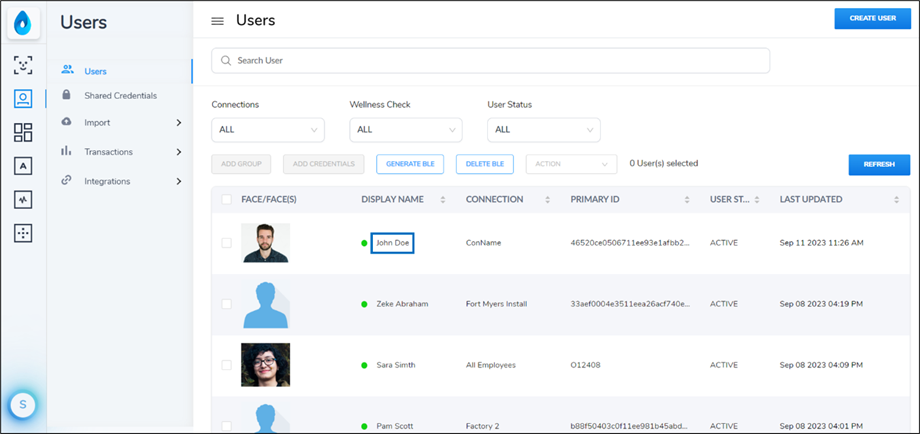Viewport: 920px width, 434px height.
Task: Toggle the hamburger menu icon
Action: point(218,21)
